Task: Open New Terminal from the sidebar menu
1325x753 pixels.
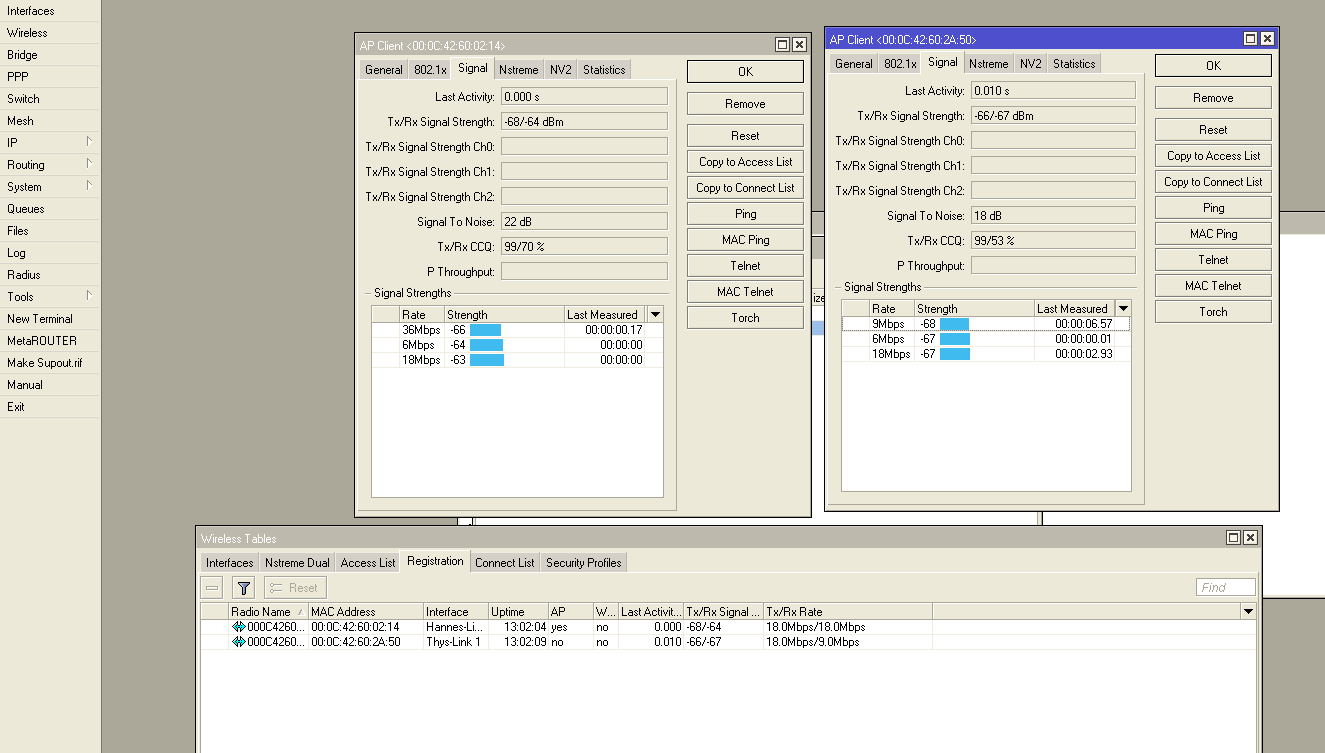Action: (40, 319)
